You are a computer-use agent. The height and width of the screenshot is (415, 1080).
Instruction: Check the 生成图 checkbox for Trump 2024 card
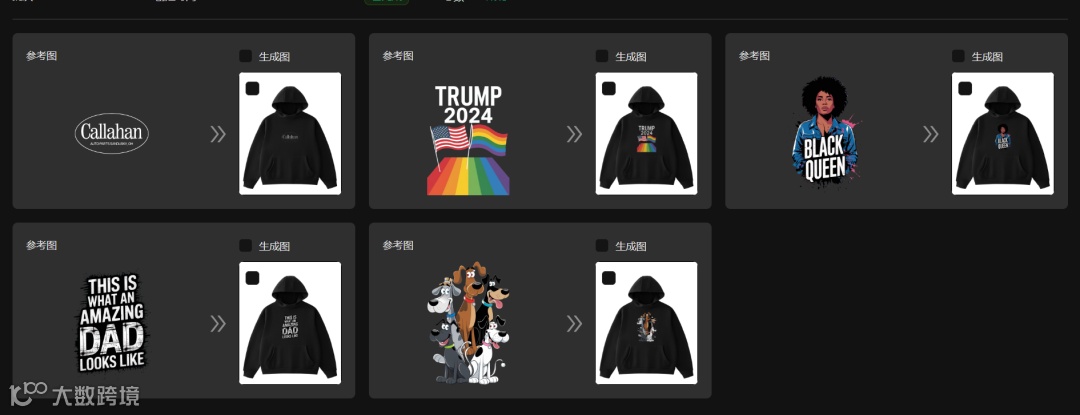click(x=602, y=56)
